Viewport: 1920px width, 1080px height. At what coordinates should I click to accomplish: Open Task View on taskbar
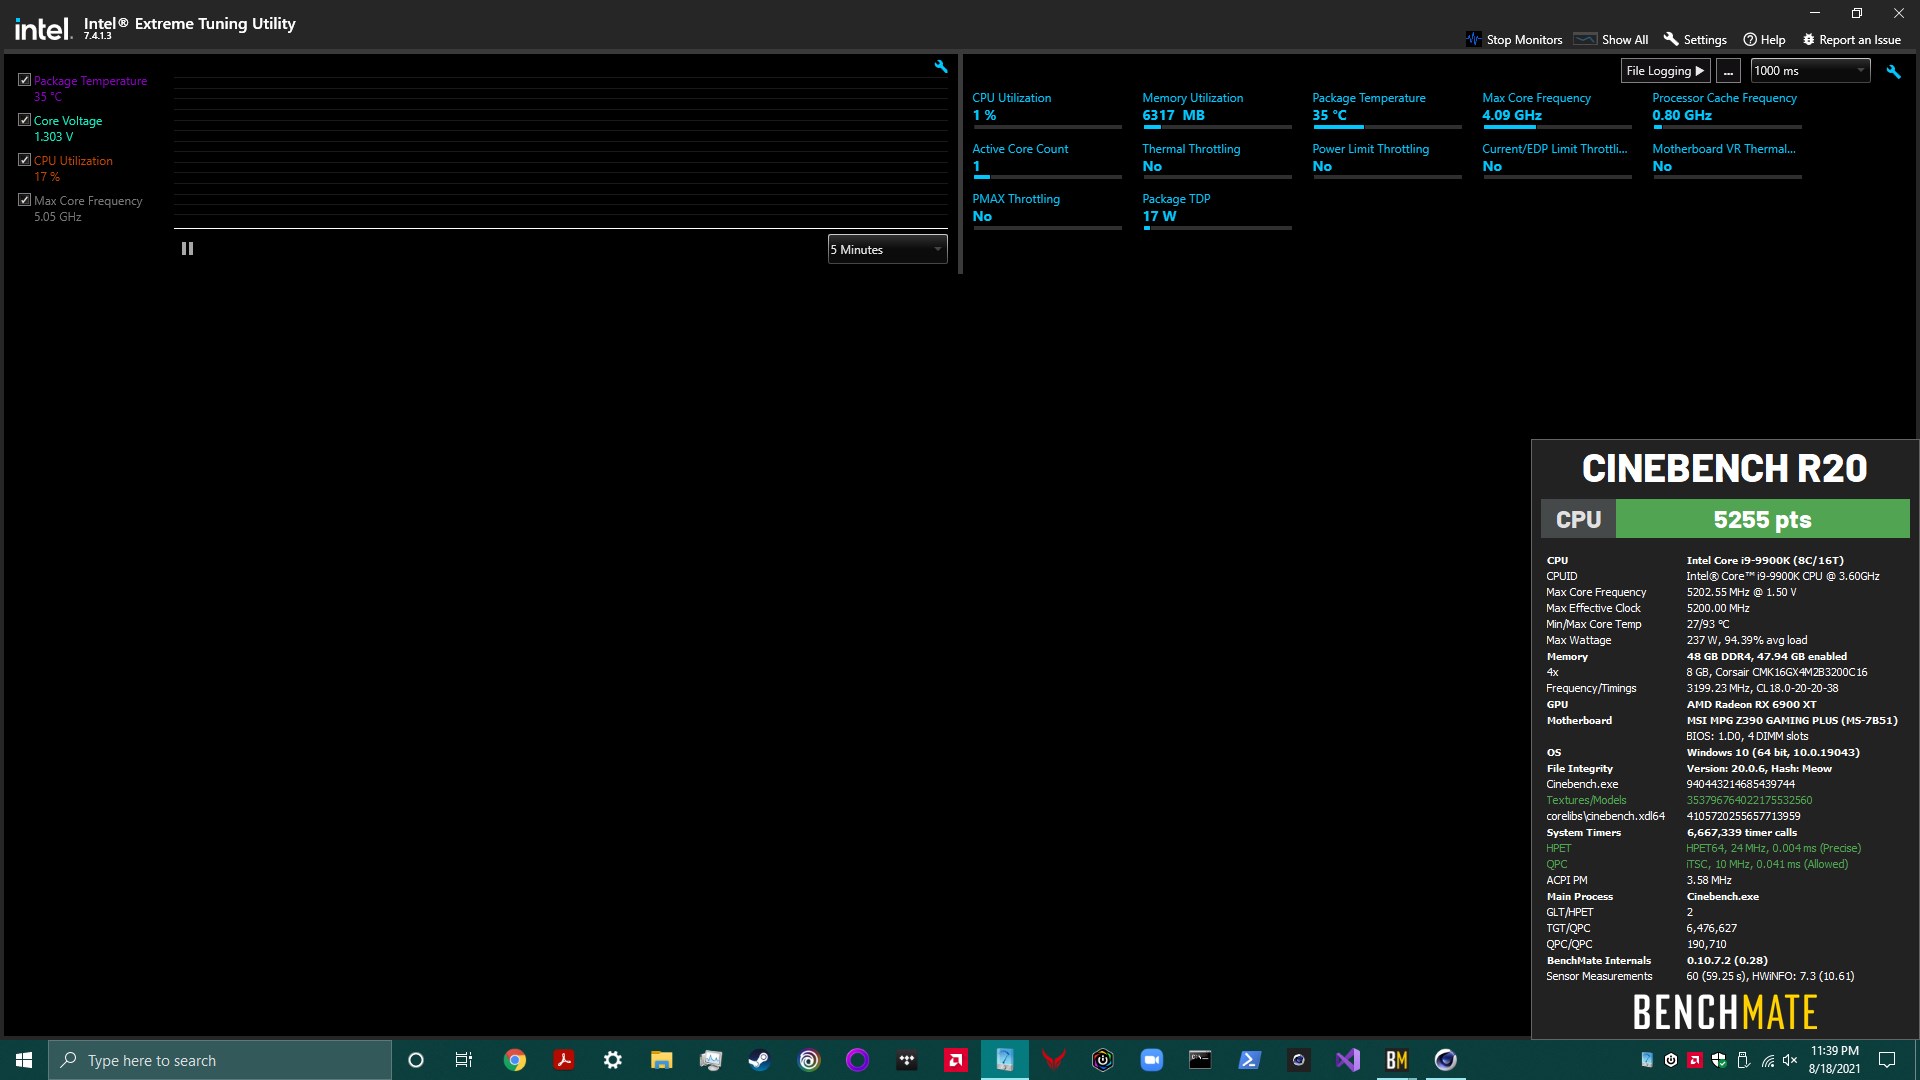(464, 1060)
